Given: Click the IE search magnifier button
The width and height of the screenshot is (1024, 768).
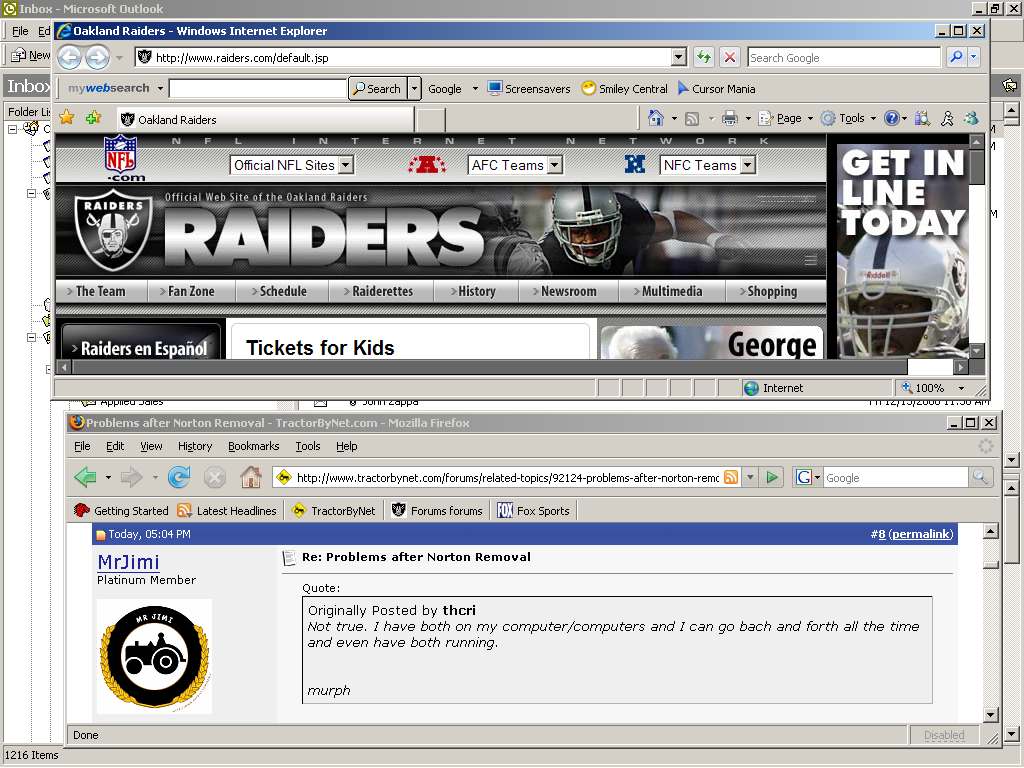Looking at the screenshot, I should click(x=956, y=57).
